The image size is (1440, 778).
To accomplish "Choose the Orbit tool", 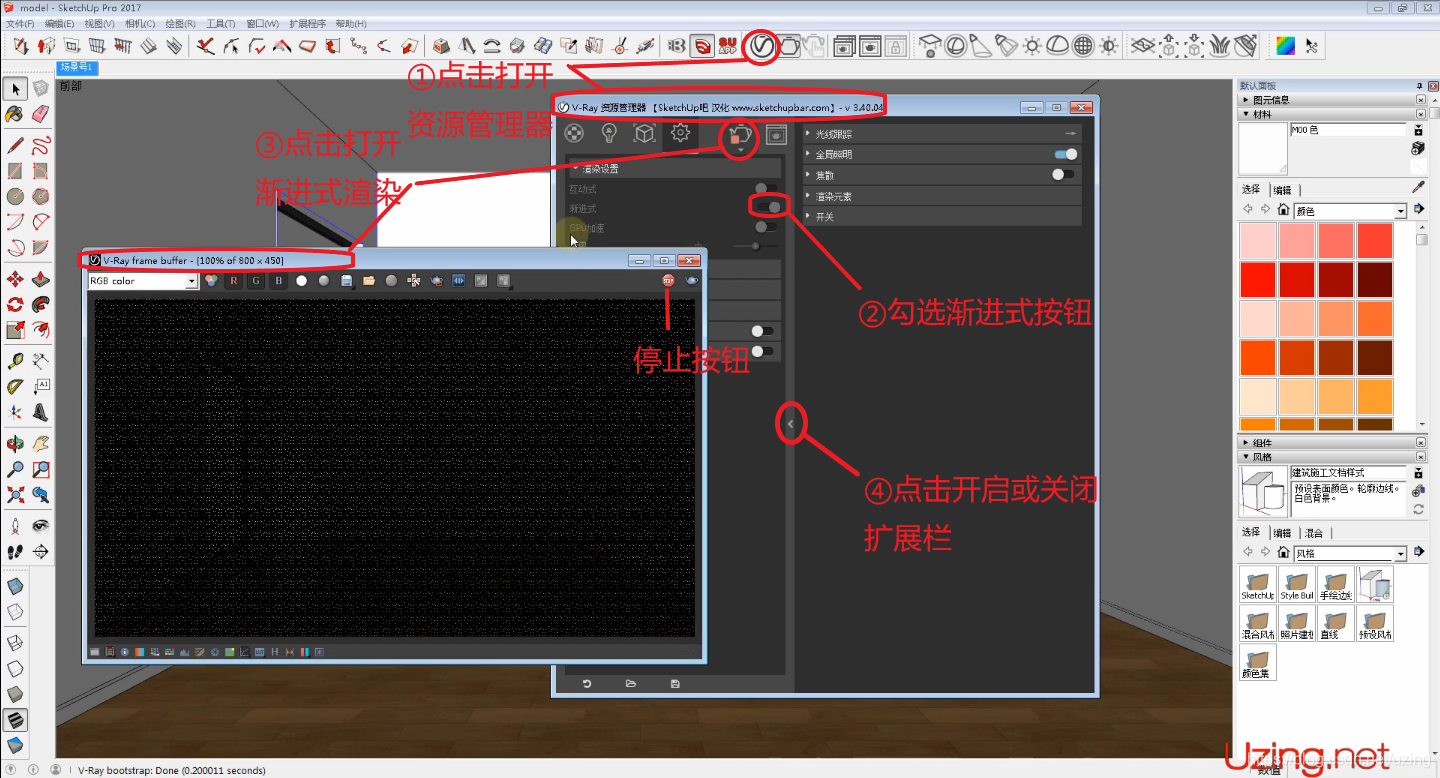I will (16, 443).
